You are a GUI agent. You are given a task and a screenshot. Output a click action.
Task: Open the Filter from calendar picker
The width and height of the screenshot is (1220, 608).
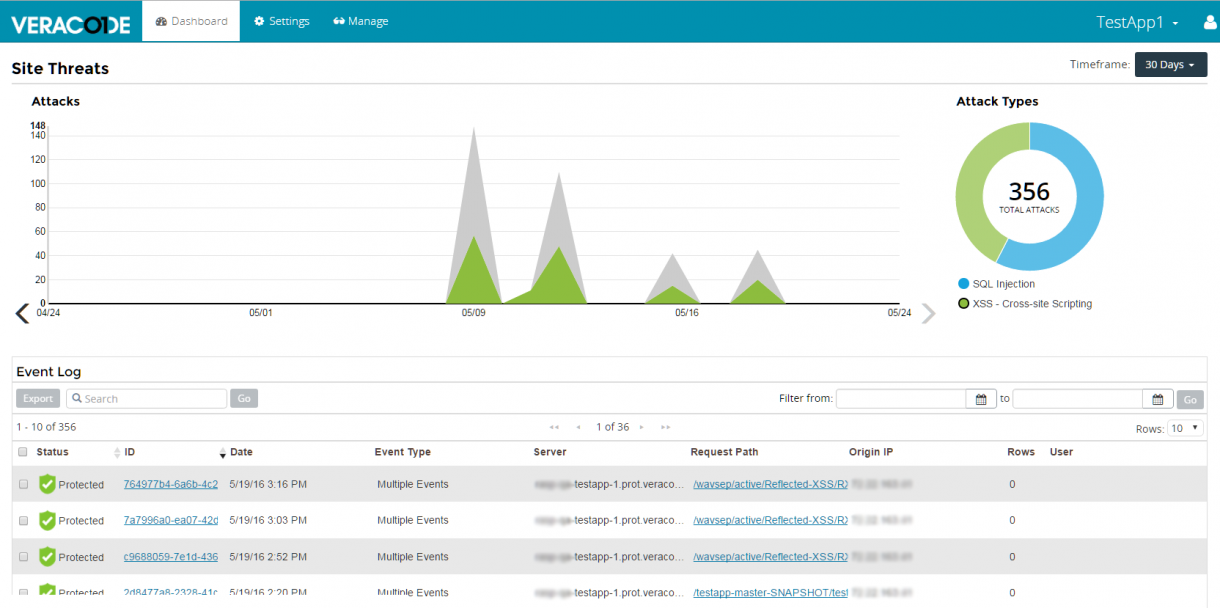pyautogui.click(x=981, y=399)
